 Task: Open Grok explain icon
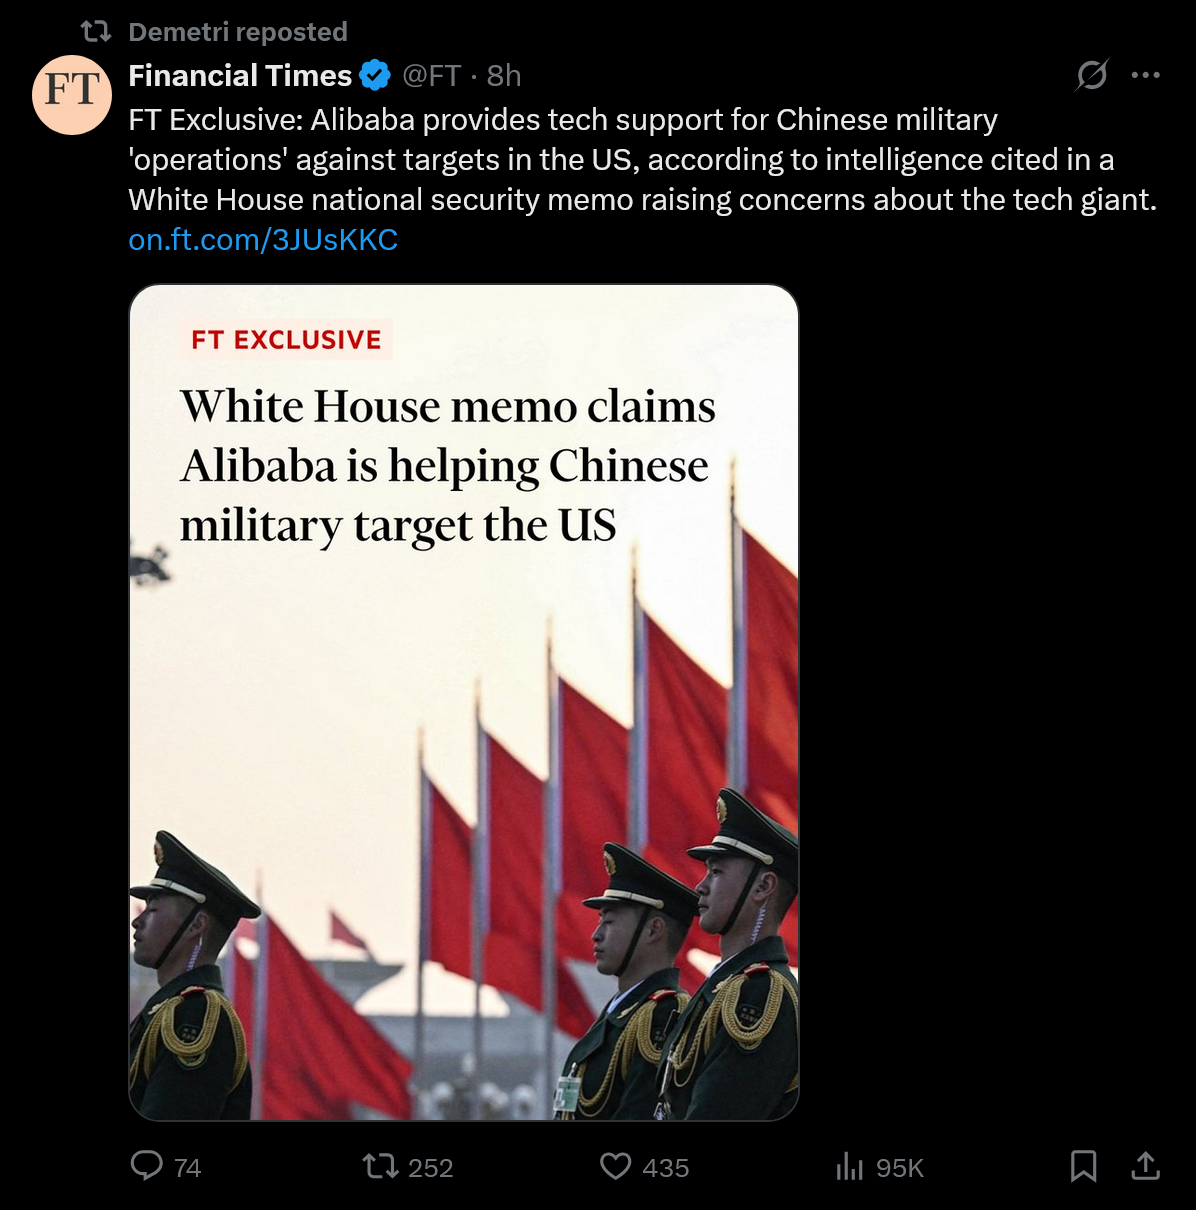click(x=1091, y=75)
